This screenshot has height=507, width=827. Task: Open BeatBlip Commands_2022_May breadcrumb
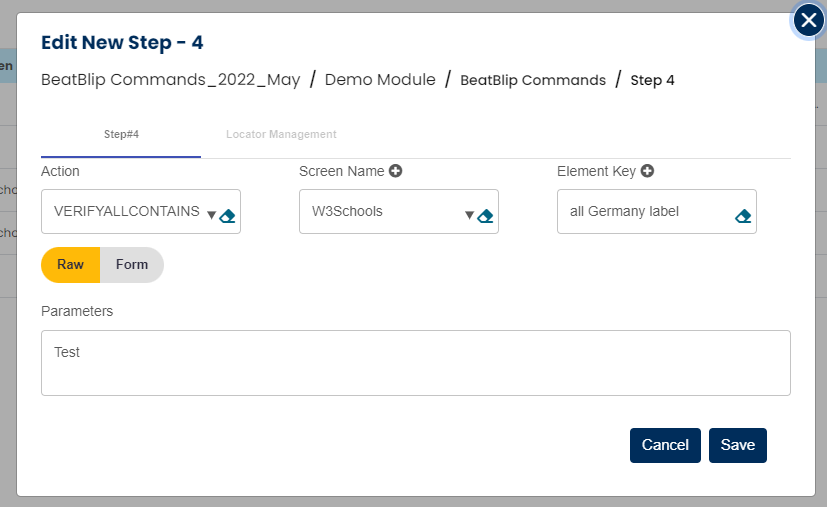point(171,80)
